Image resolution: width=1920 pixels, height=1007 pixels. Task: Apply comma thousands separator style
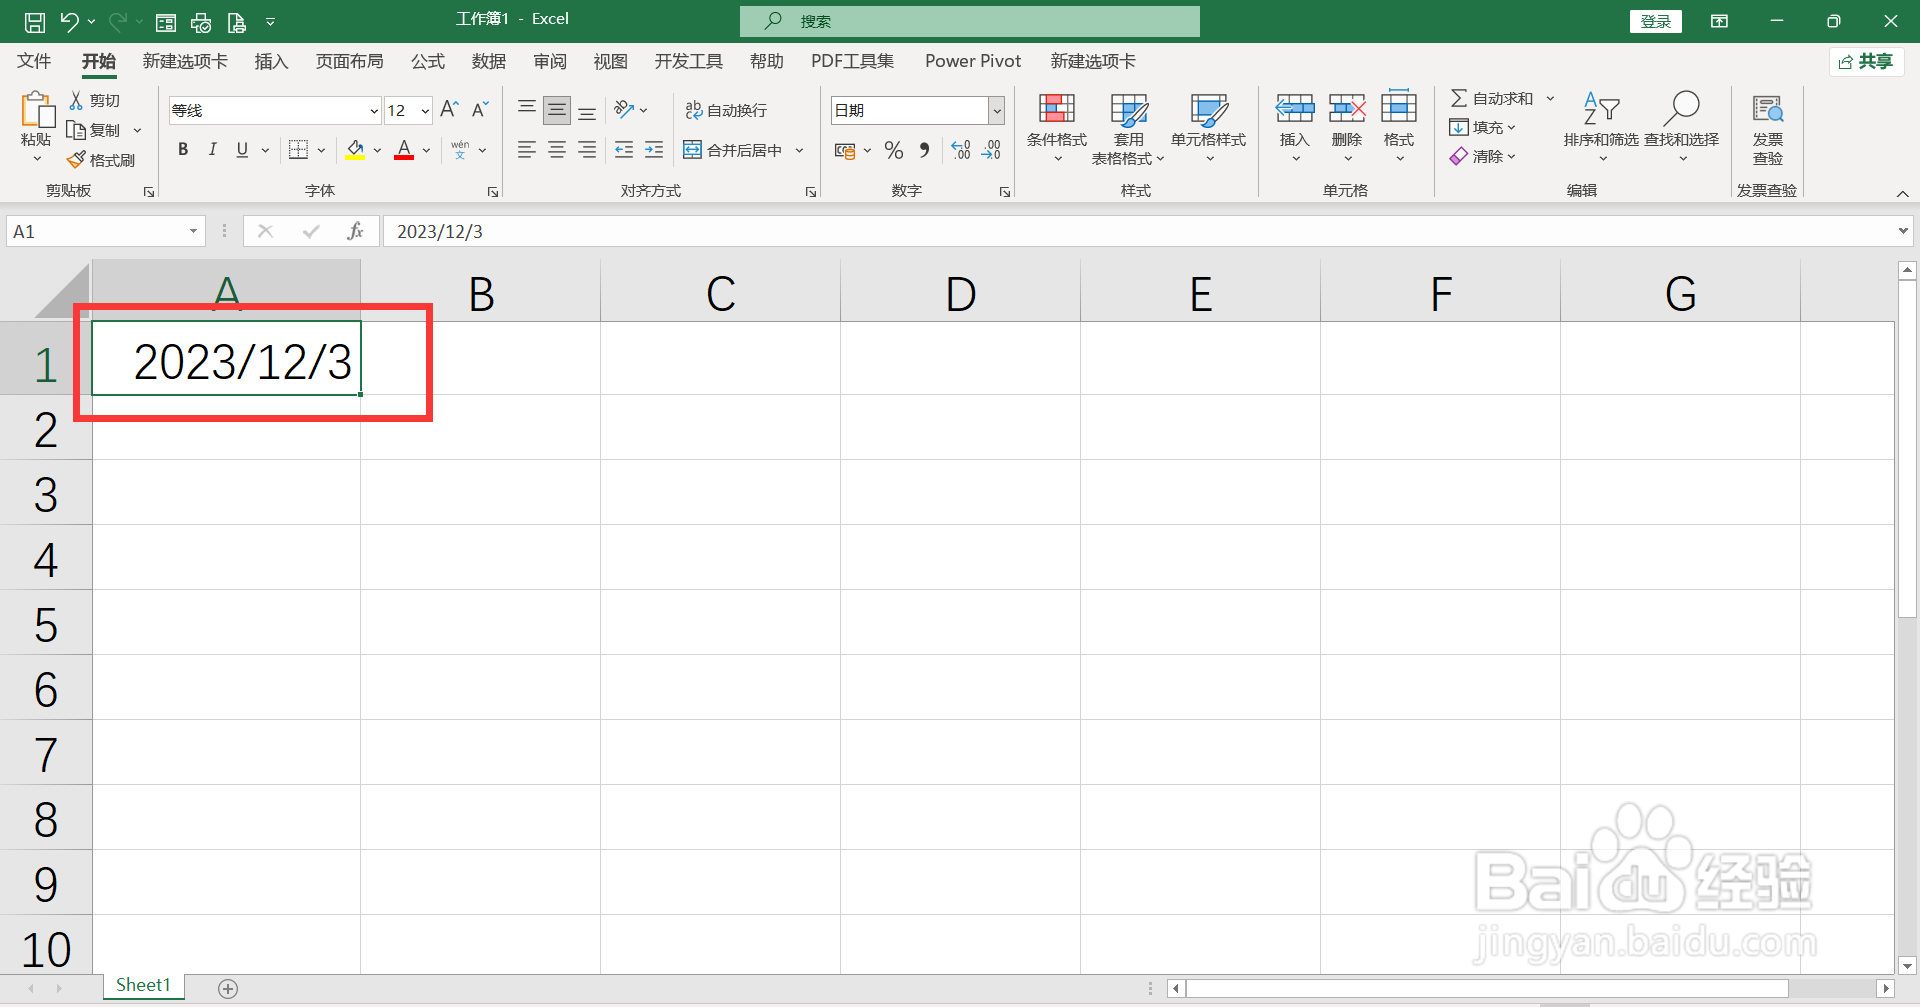pos(925,150)
